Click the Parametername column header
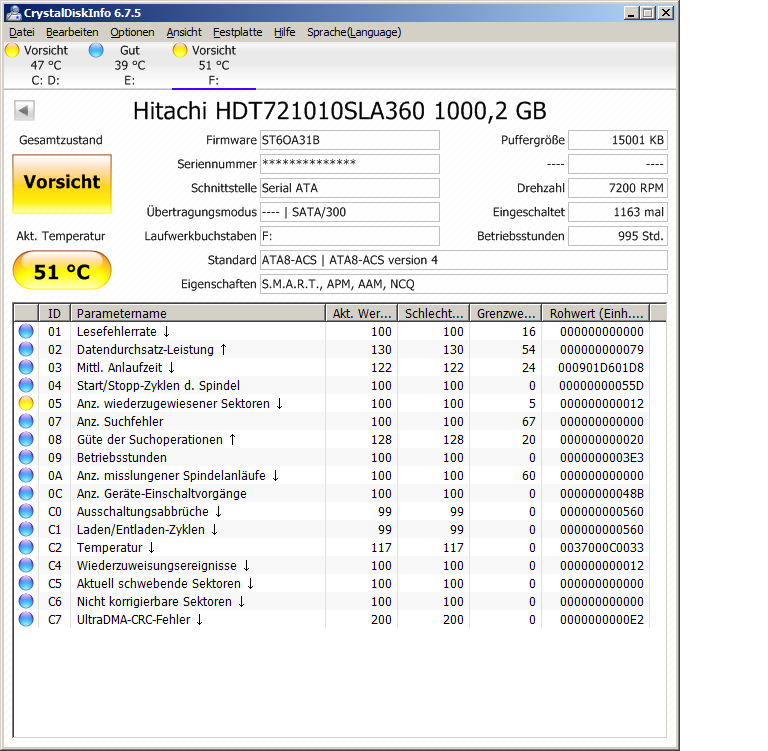The width and height of the screenshot is (768, 751). [198, 314]
